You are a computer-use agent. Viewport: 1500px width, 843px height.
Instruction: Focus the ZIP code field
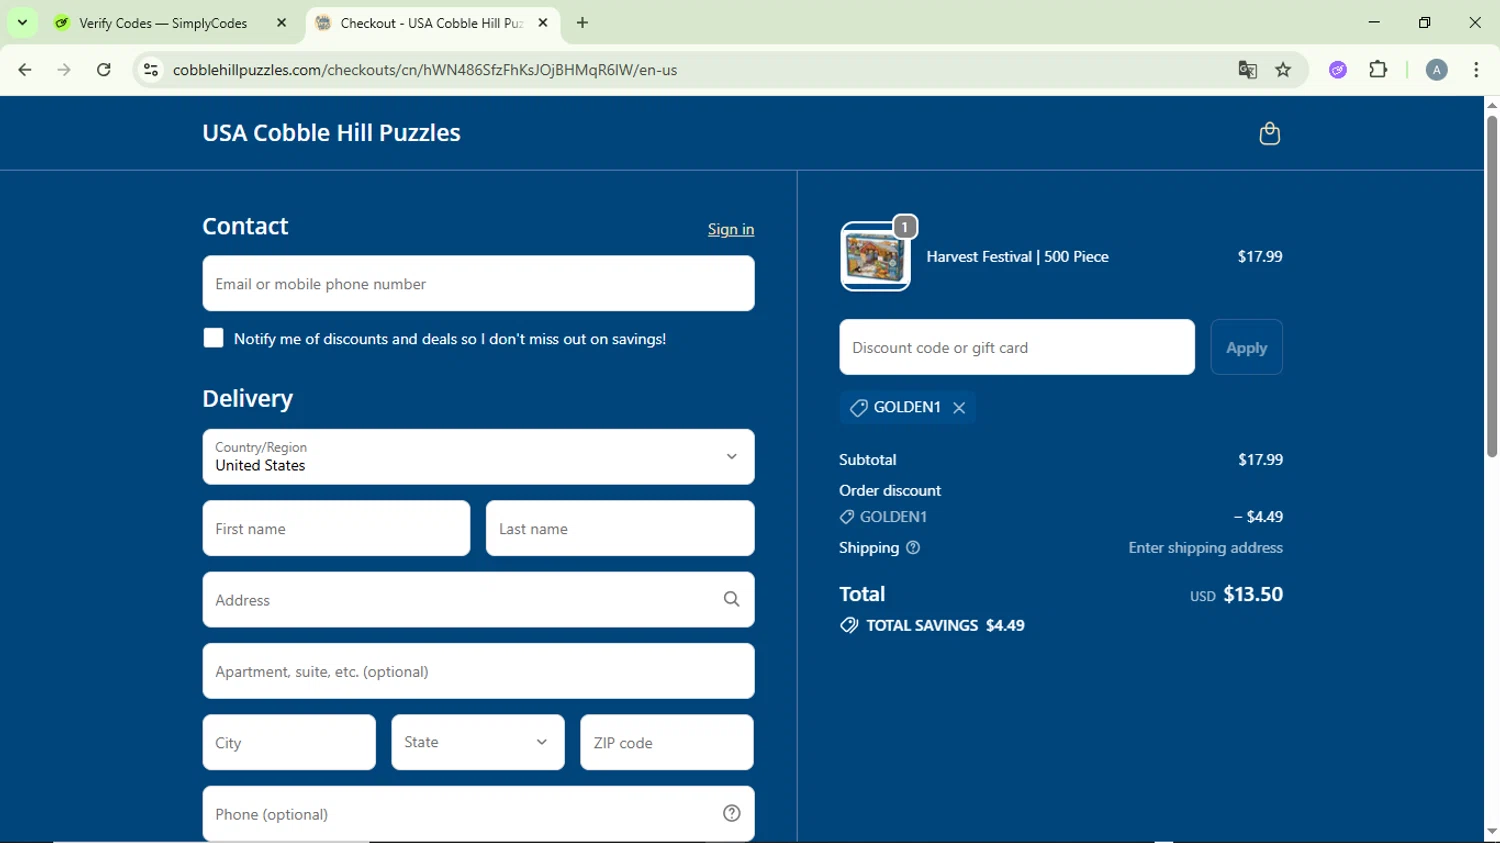(667, 742)
